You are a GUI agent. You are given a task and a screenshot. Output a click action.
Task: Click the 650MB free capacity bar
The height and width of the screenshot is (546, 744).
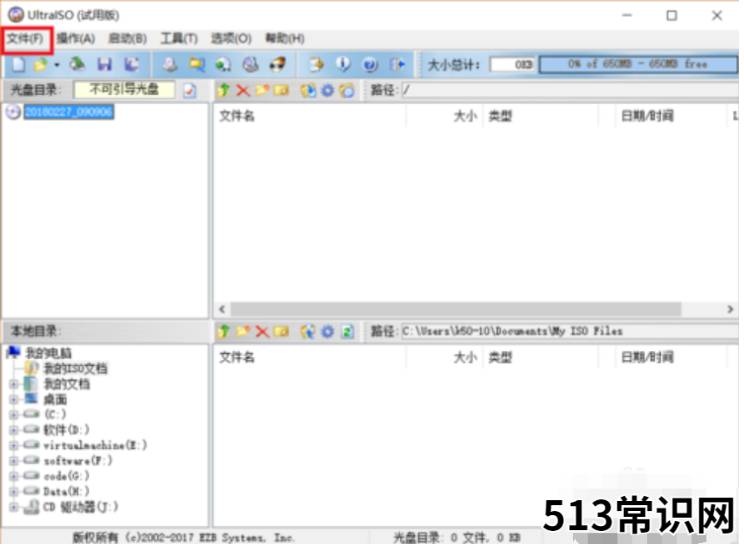coord(638,65)
